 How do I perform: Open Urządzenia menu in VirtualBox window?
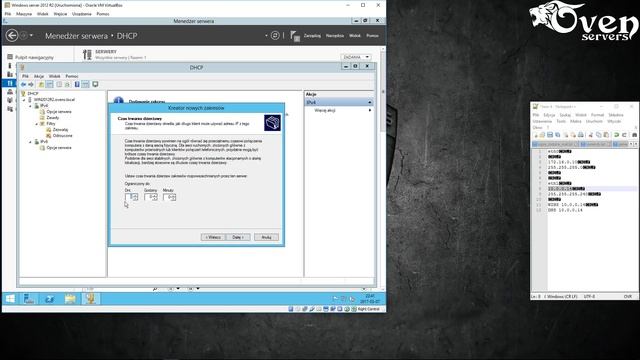click(82, 14)
